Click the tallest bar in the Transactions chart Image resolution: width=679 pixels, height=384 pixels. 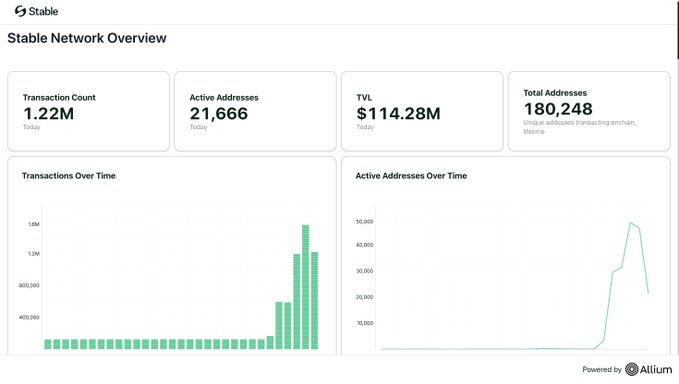point(306,287)
